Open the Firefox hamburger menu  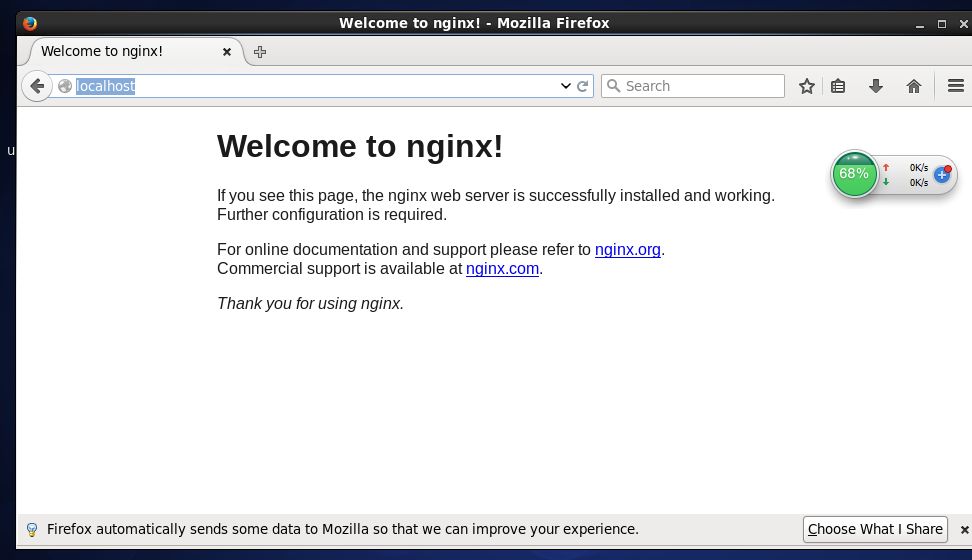955,86
